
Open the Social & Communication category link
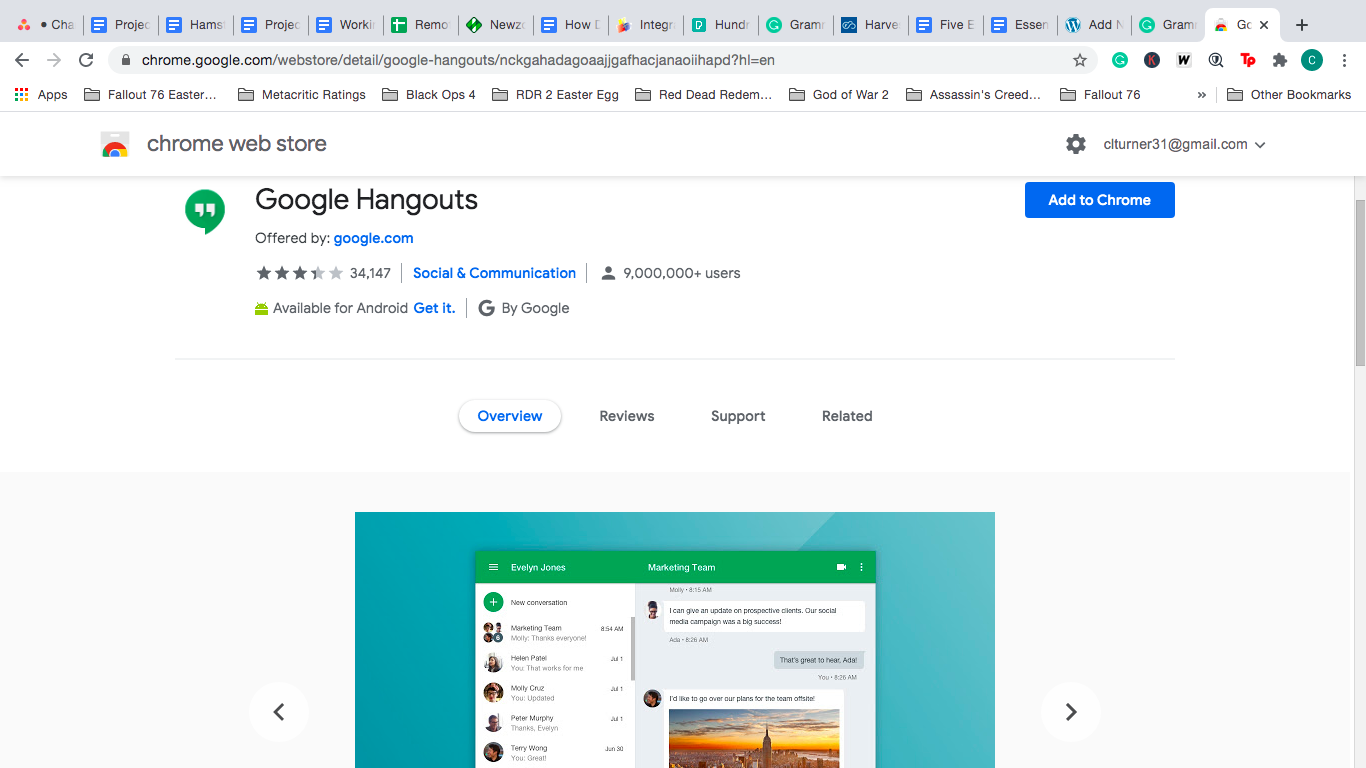(x=494, y=273)
